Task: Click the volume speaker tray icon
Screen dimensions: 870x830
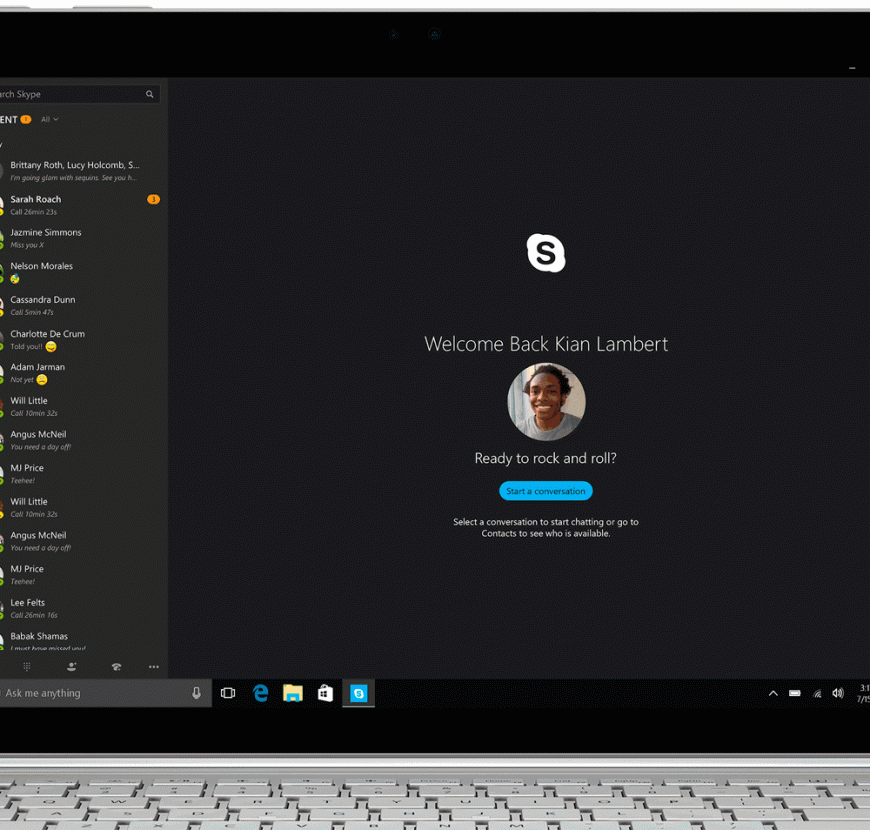Action: (x=838, y=693)
